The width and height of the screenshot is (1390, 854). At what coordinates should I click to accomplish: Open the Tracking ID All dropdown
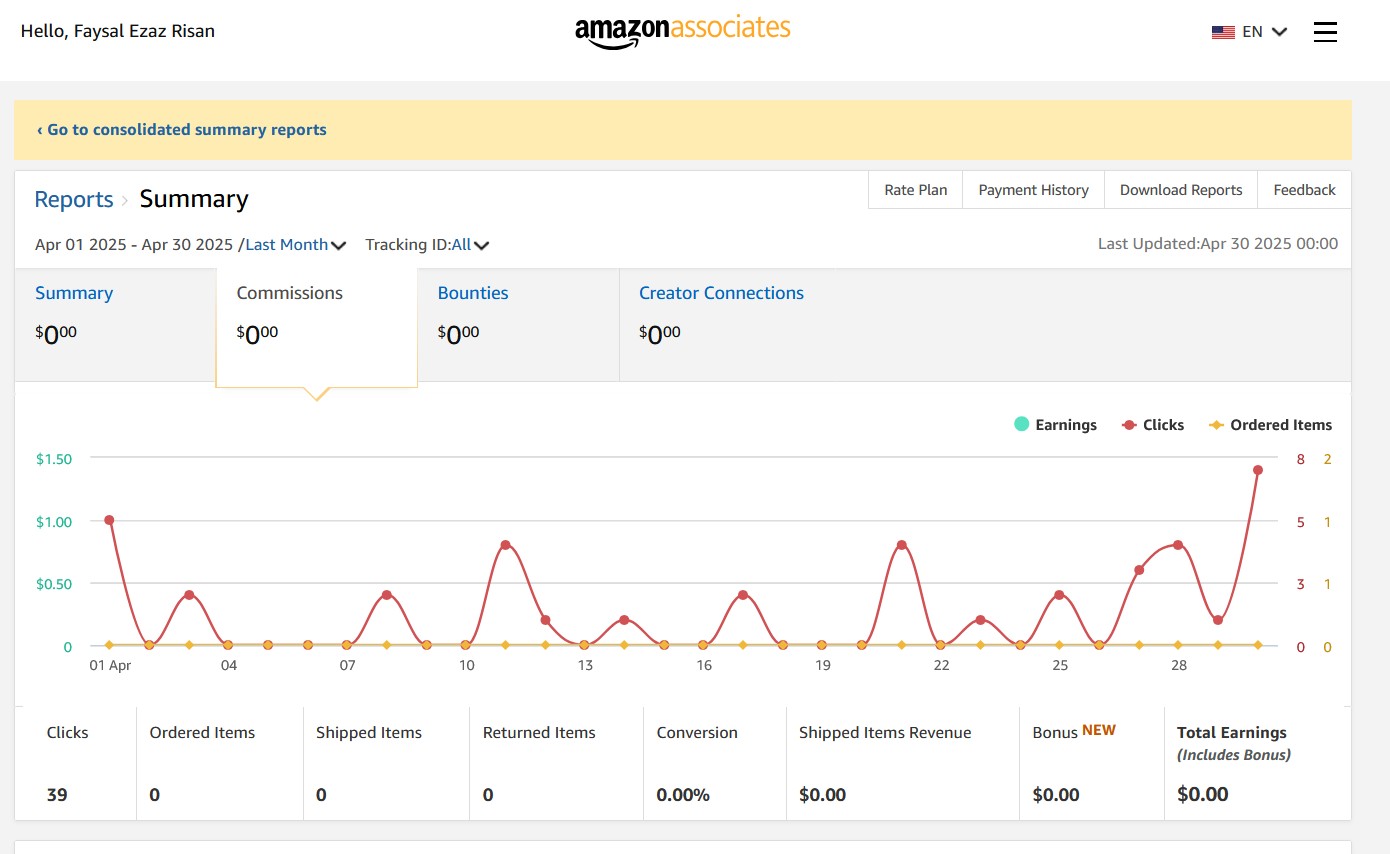[470, 244]
